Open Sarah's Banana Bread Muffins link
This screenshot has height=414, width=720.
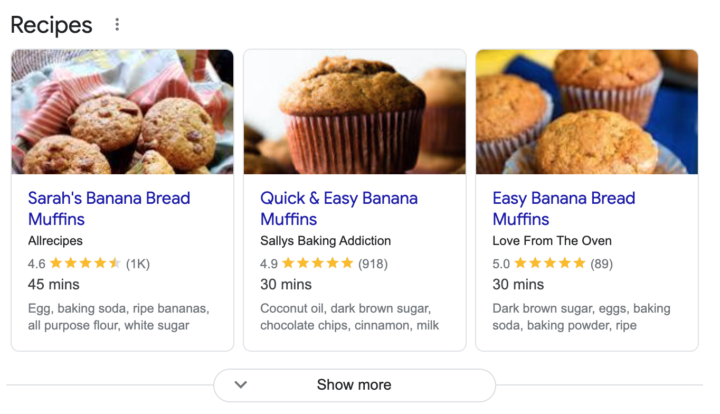pyautogui.click(x=109, y=208)
